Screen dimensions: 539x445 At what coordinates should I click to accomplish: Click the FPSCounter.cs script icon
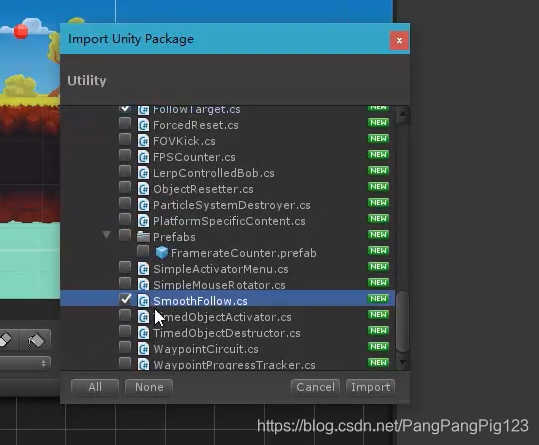[143, 157]
